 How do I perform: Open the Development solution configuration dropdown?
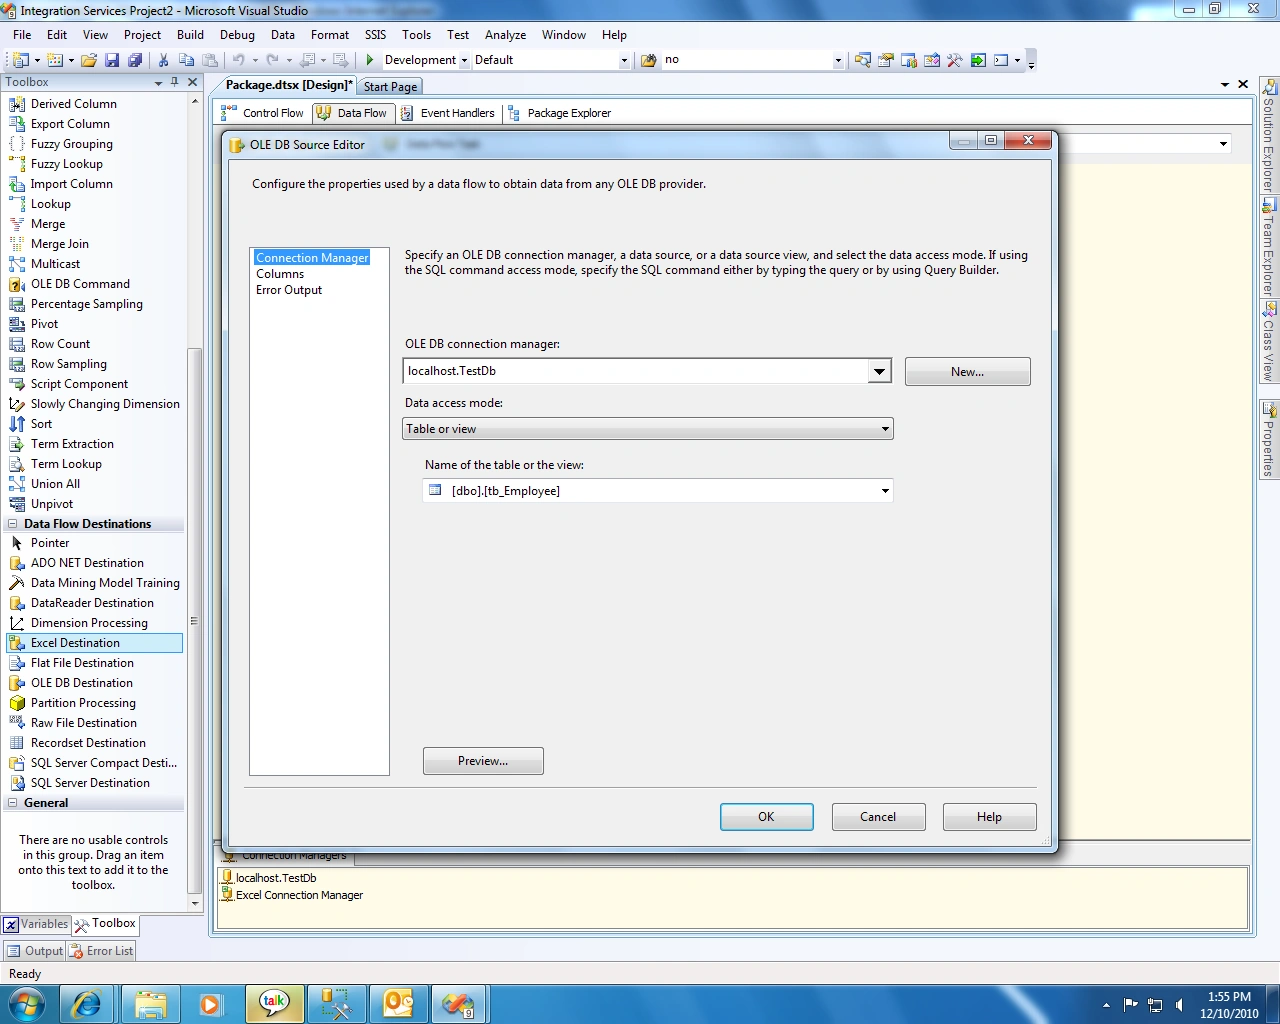[464, 60]
